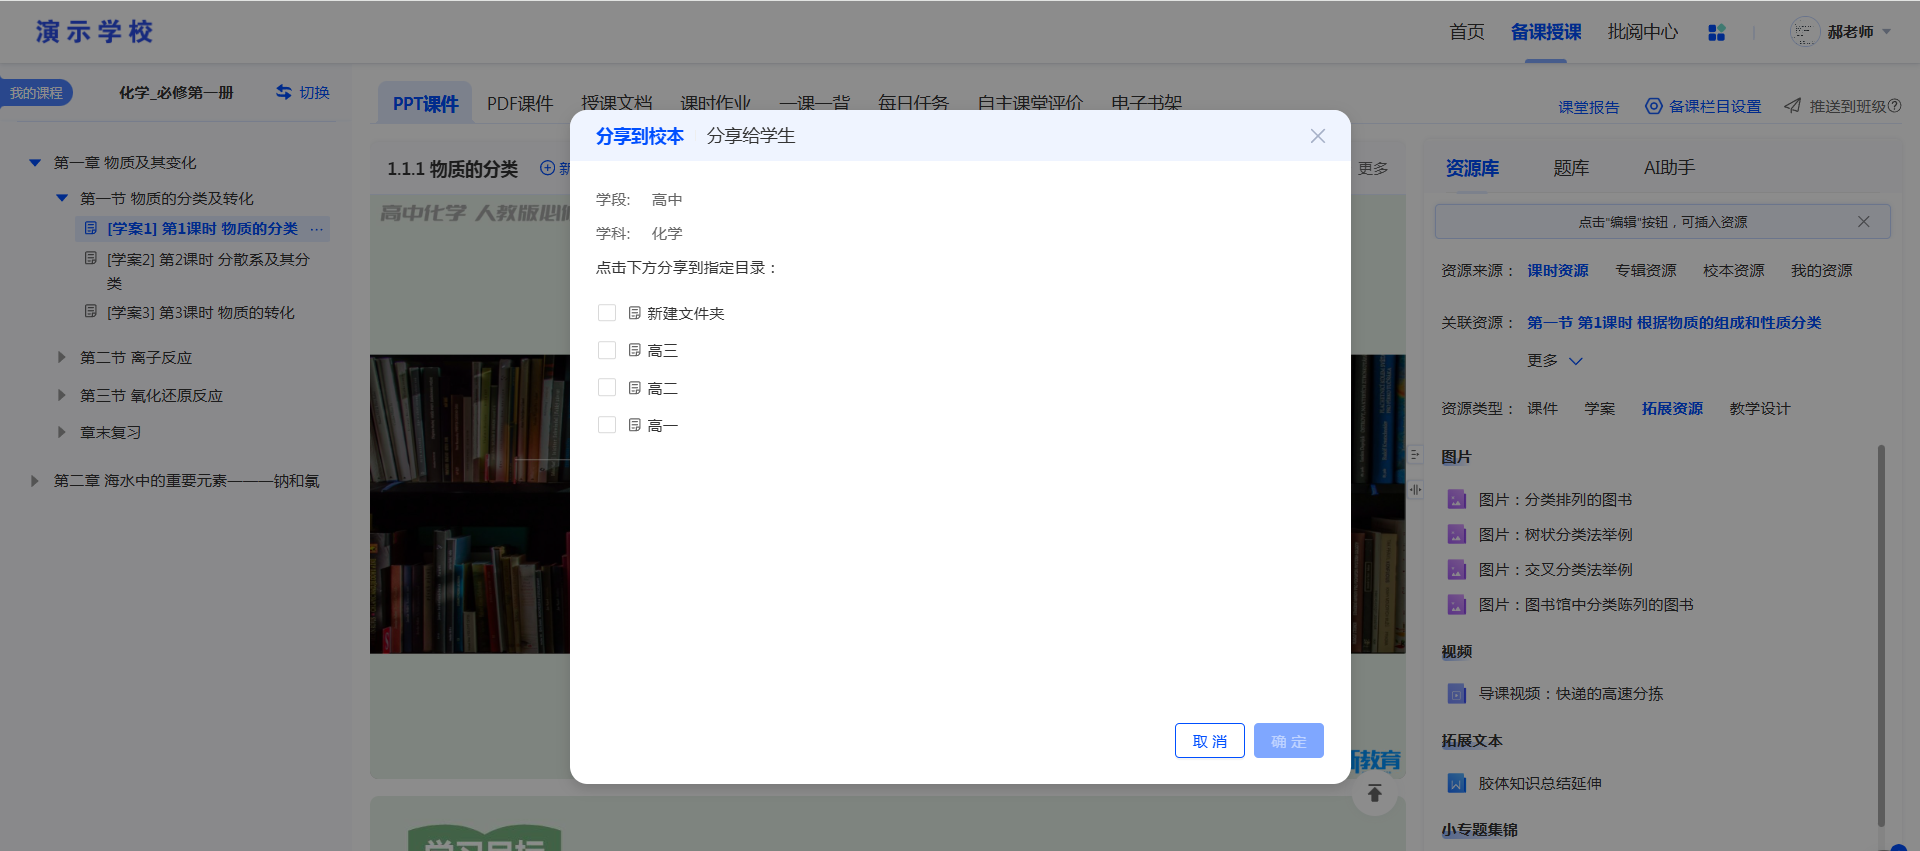Open the more menu for 学案1
This screenshot has width=1920, height=851.
[x=317, y=229]
